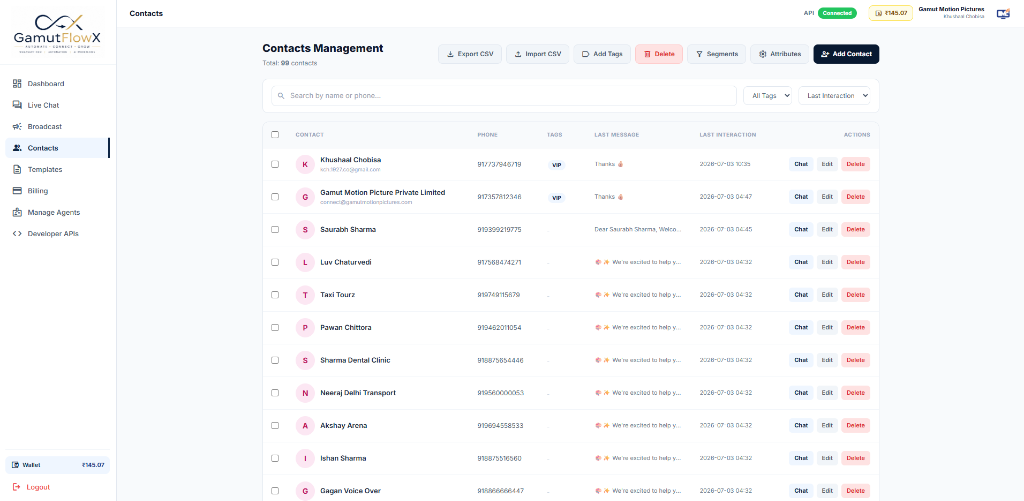1024x501 pixels.
Task: Click the Export CSV button
Action: tap(470, 54)
